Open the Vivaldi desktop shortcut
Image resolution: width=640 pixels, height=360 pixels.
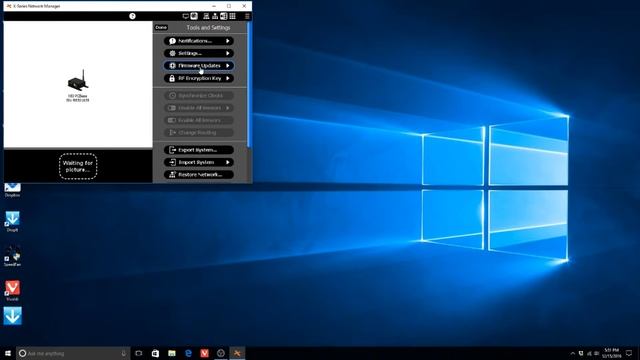[12, 291]
